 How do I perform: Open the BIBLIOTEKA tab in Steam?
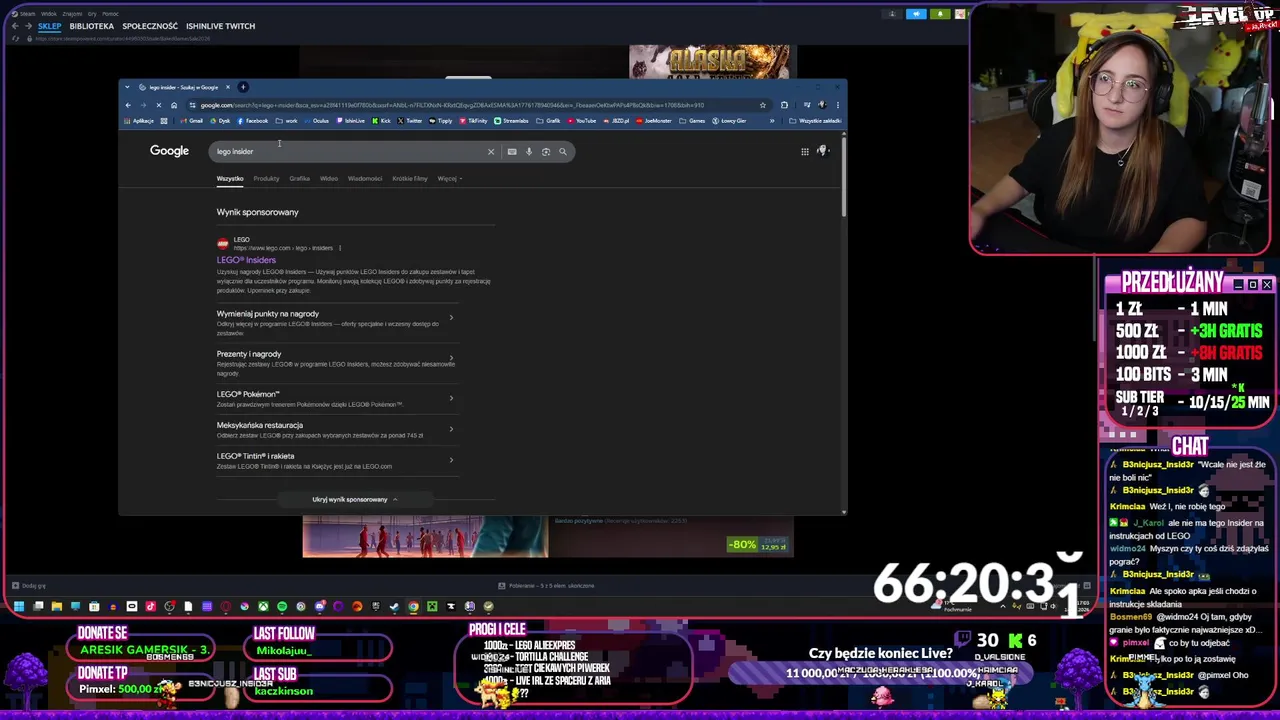(x=92, y=26)
